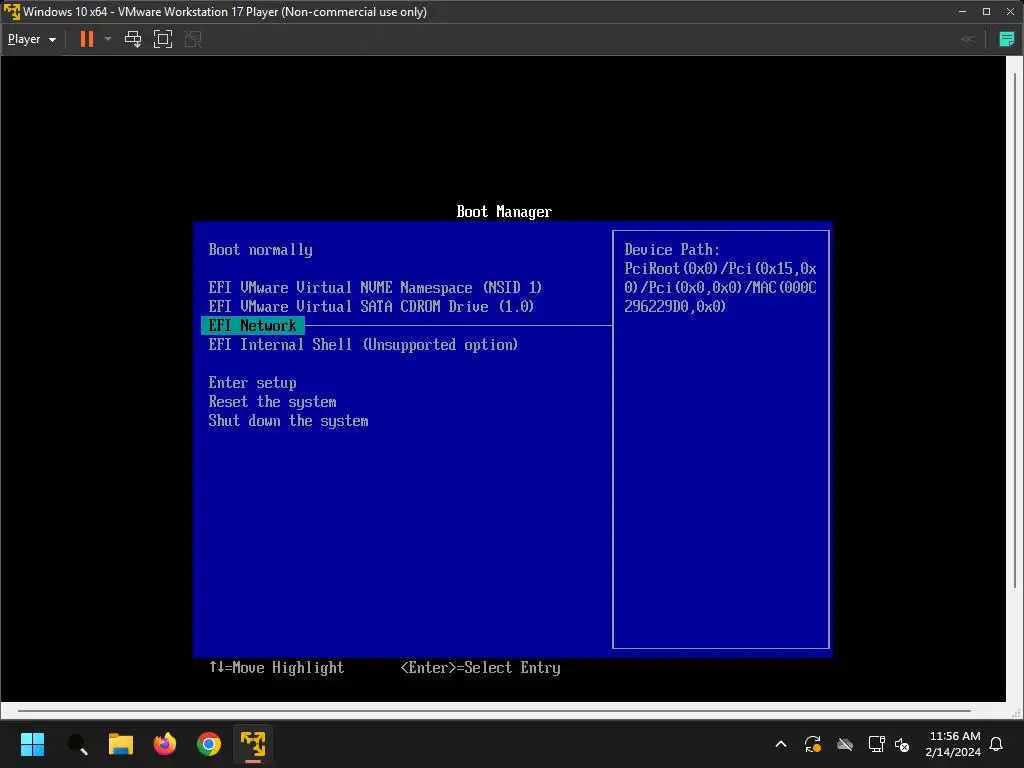Select EFI VMware Virtual NVME Namespace entry

[x=375, y=287]
